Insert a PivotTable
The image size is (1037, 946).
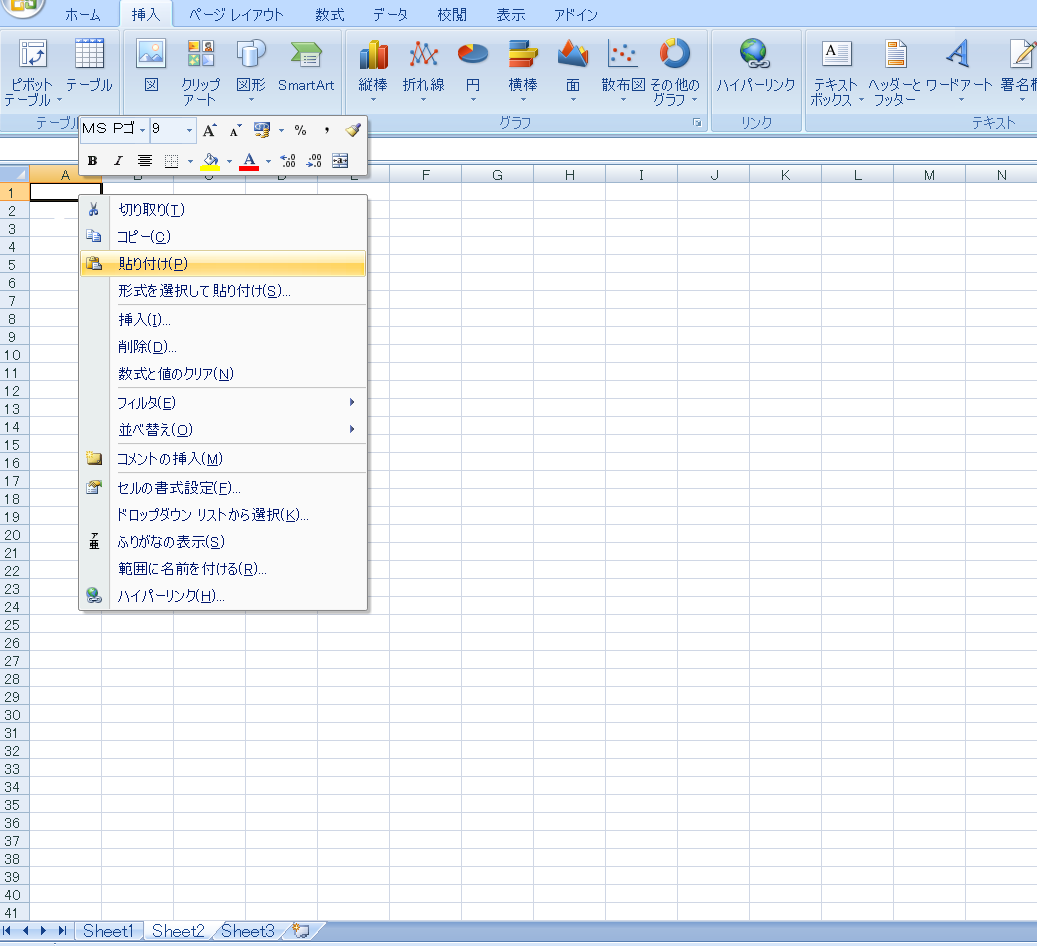click(31, 71)
